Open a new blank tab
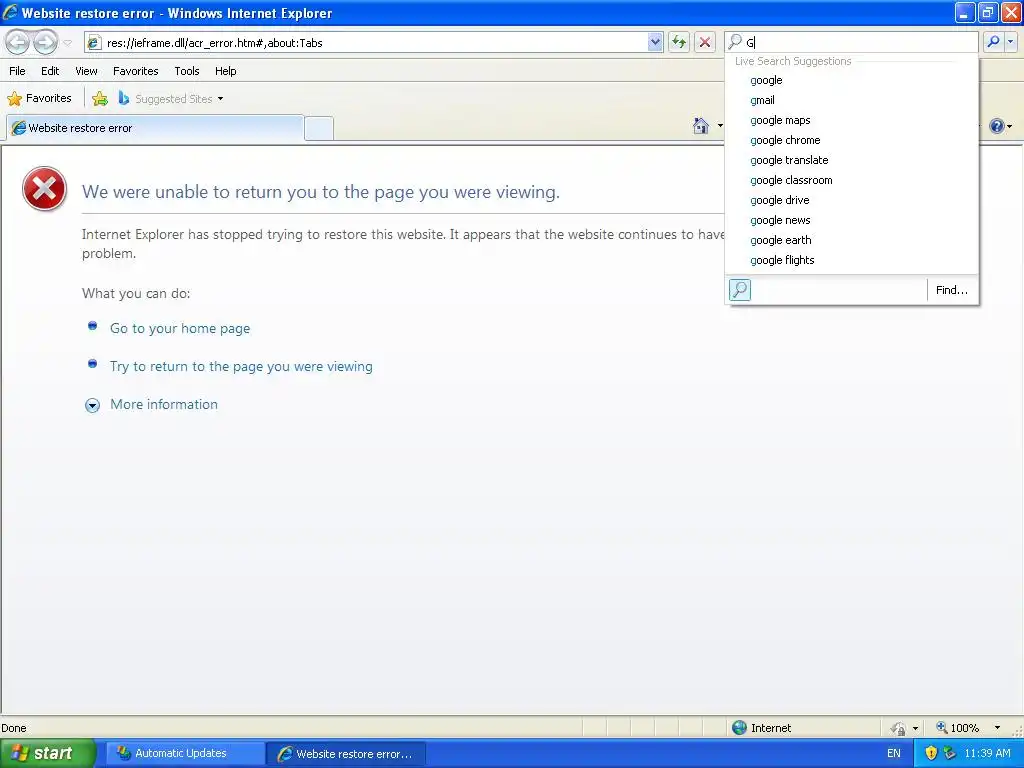Screen dimensions: 1024x768 point(319,128)
